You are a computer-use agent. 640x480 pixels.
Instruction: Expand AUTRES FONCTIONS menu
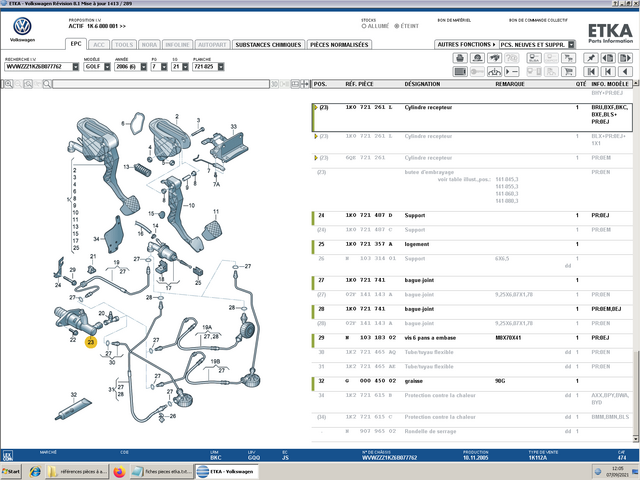tap(466, 44)
